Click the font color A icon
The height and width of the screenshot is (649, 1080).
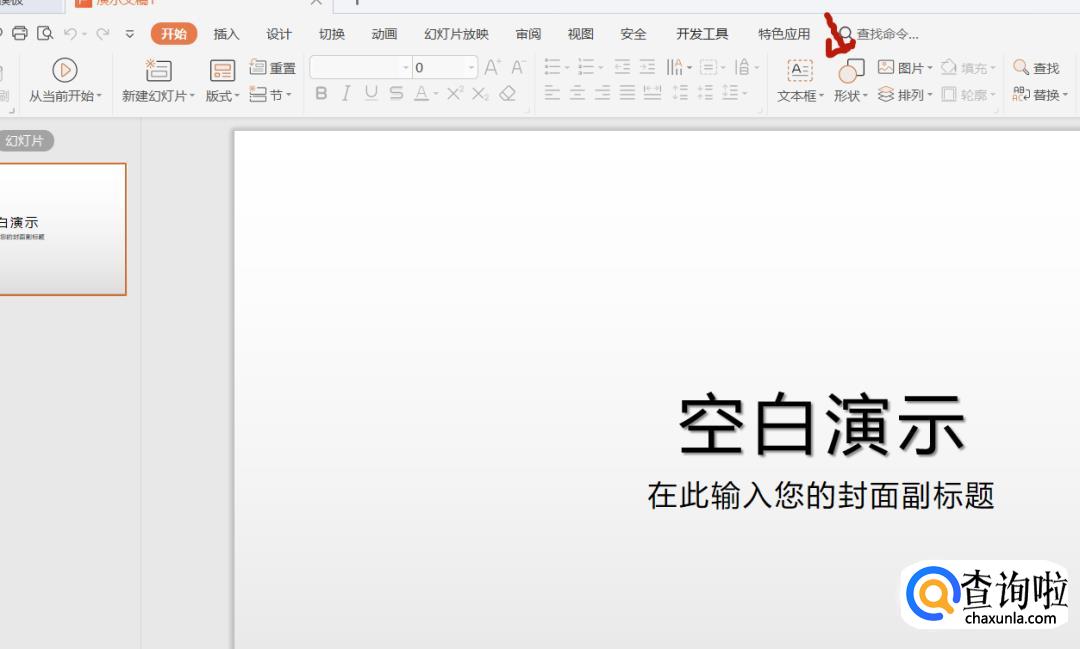pyautogui.click(x=422, y=93)
